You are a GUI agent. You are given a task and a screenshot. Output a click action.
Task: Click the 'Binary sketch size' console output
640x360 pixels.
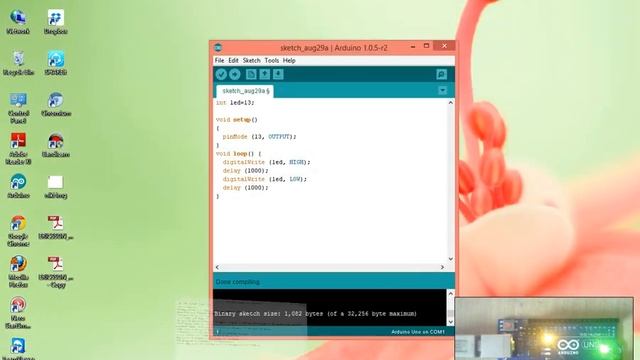tap(316, 313)
